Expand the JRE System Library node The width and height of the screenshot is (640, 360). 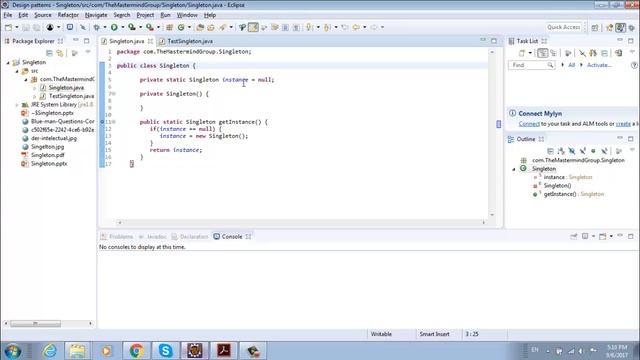(17, 105)
